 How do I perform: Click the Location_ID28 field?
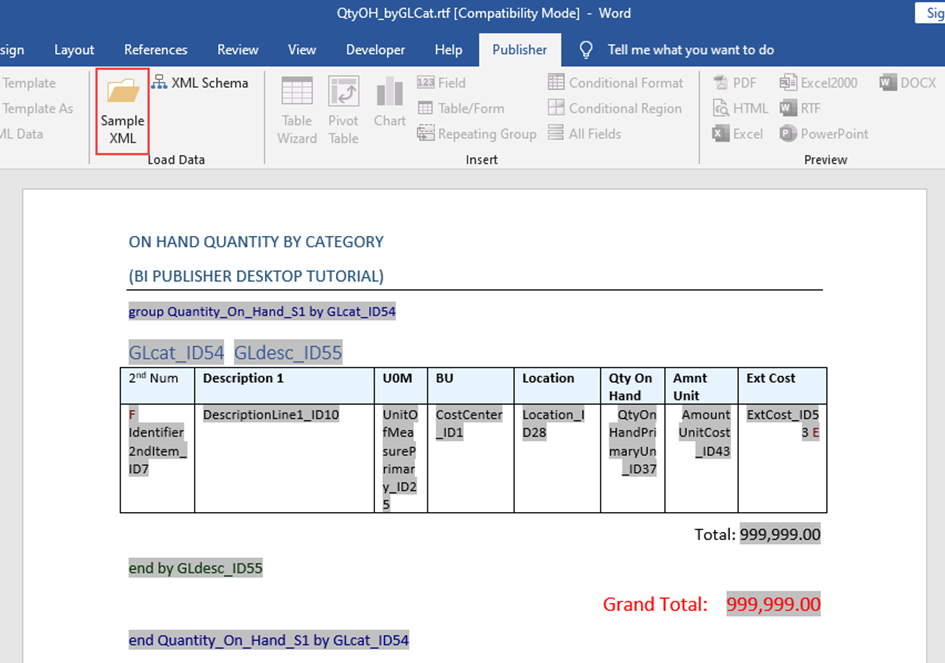coord(553,424)
